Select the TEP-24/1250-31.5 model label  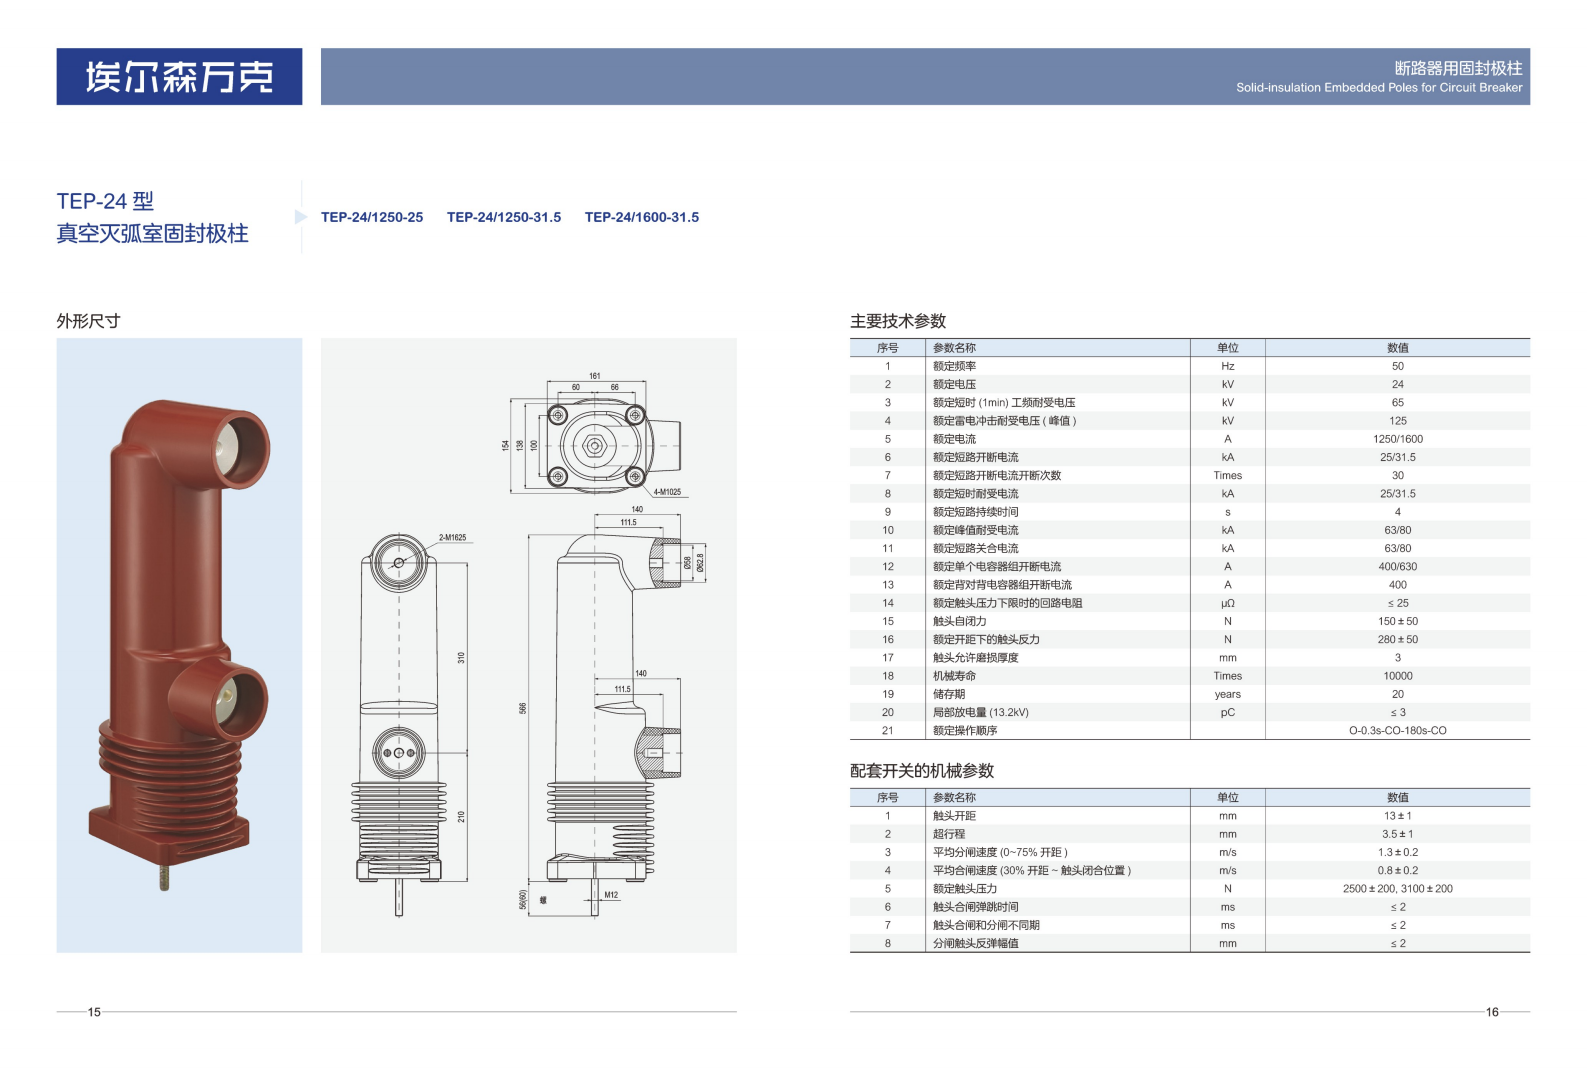coord(504,217)
